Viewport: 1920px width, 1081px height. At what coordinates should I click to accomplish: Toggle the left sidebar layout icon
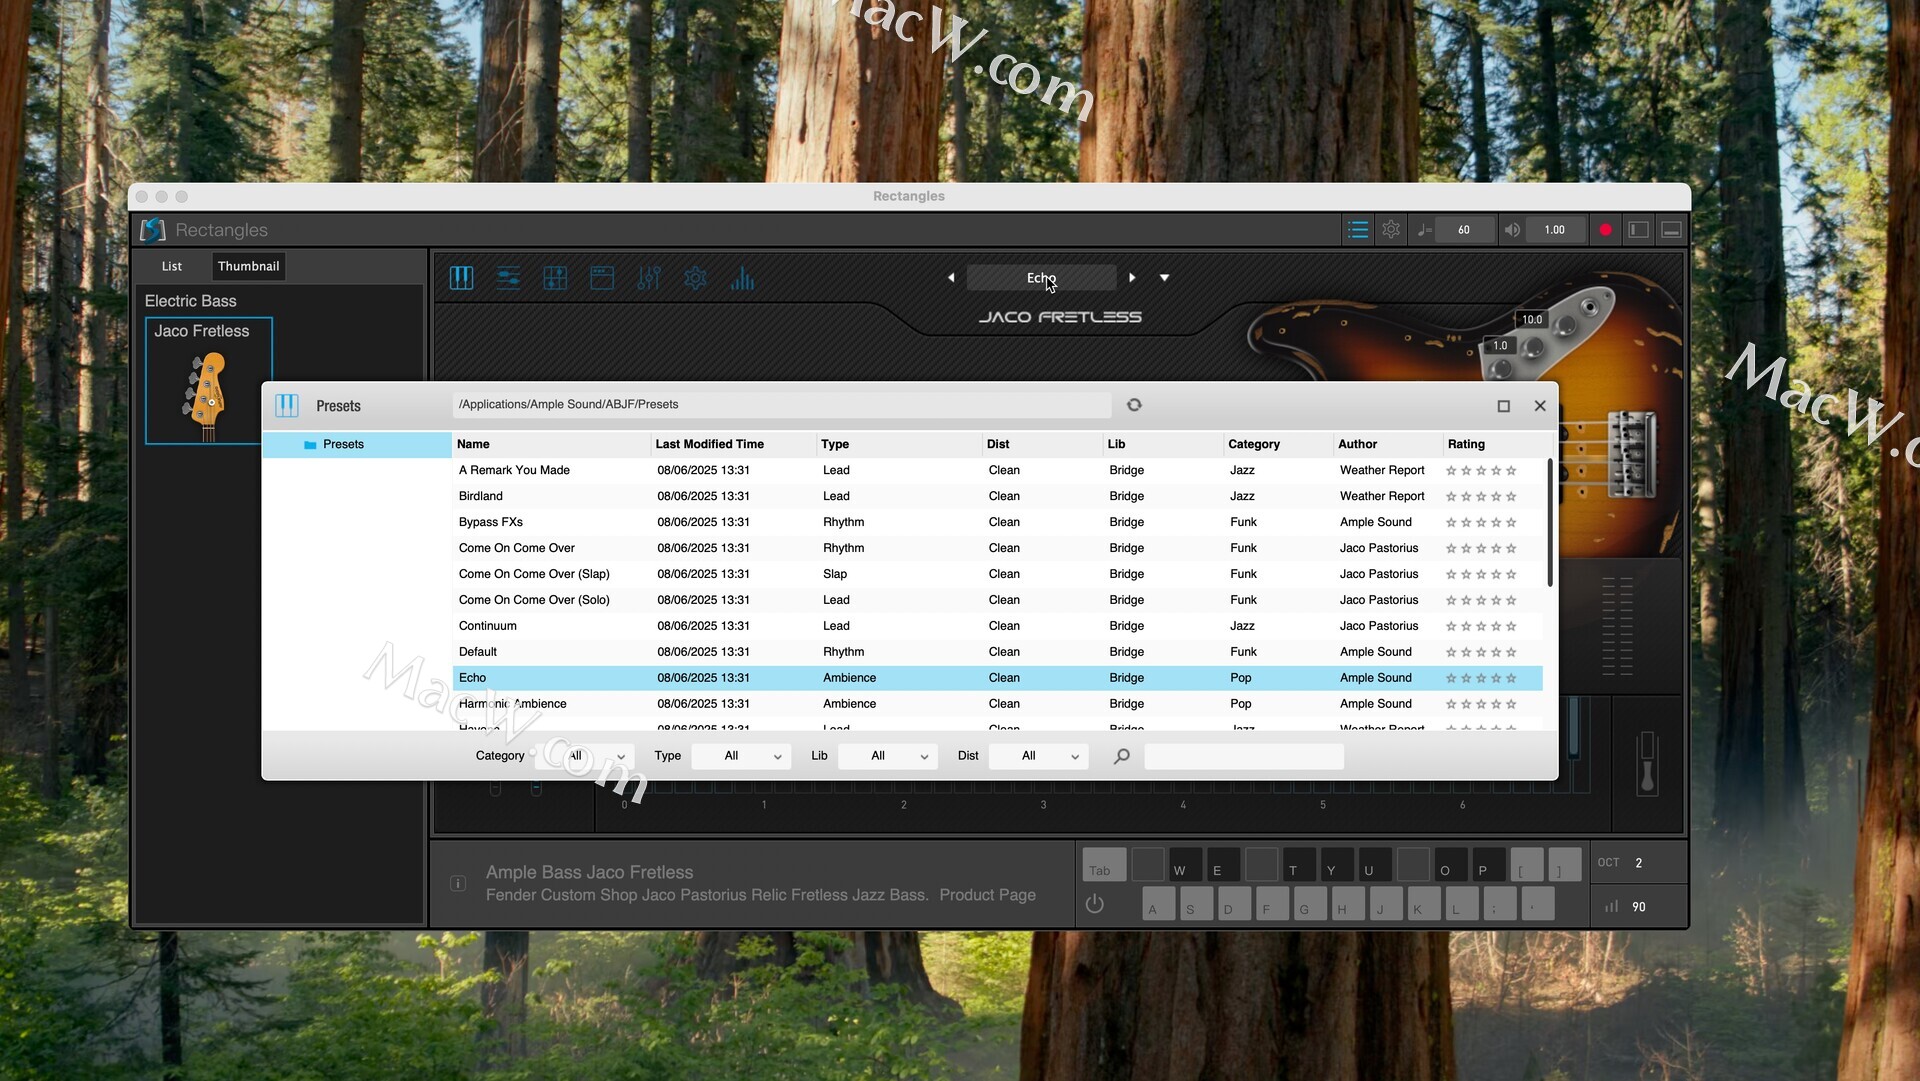(x=1639, y=230)
